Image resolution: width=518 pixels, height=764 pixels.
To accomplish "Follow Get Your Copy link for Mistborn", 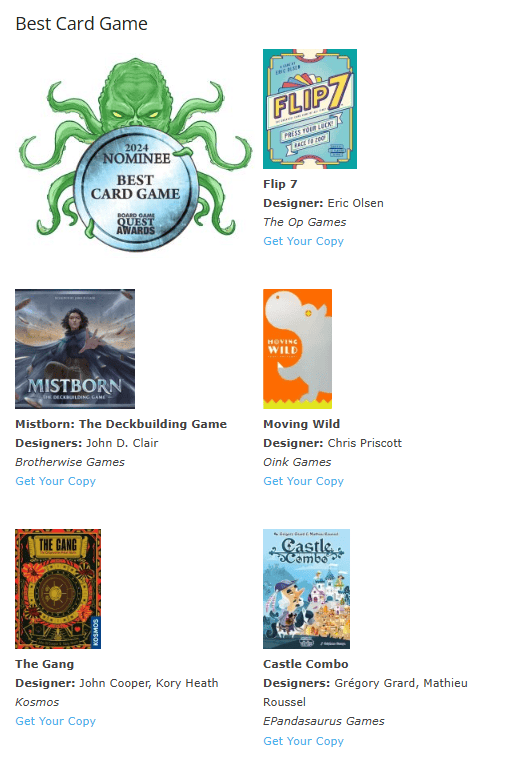I will pyautogui.click(x=56, y=481).
